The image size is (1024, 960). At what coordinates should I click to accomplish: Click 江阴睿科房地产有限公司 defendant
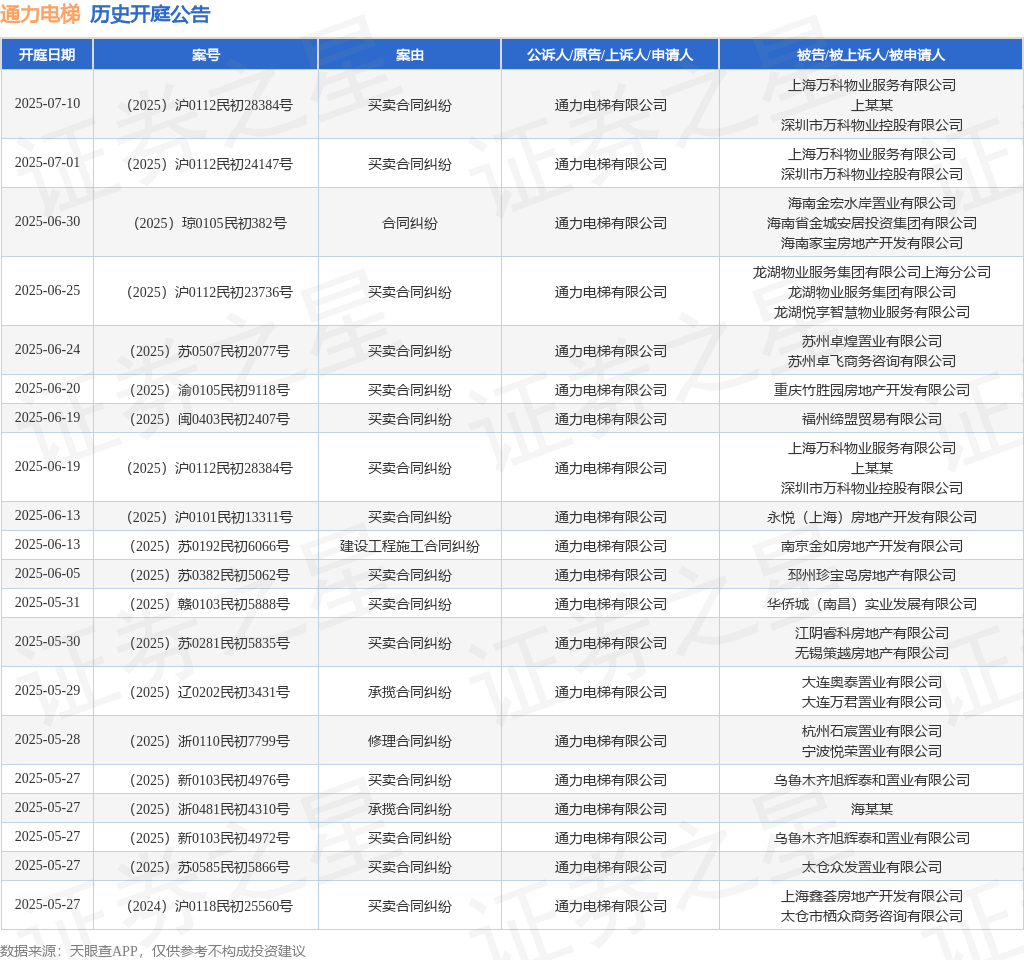tap(871, 633)
